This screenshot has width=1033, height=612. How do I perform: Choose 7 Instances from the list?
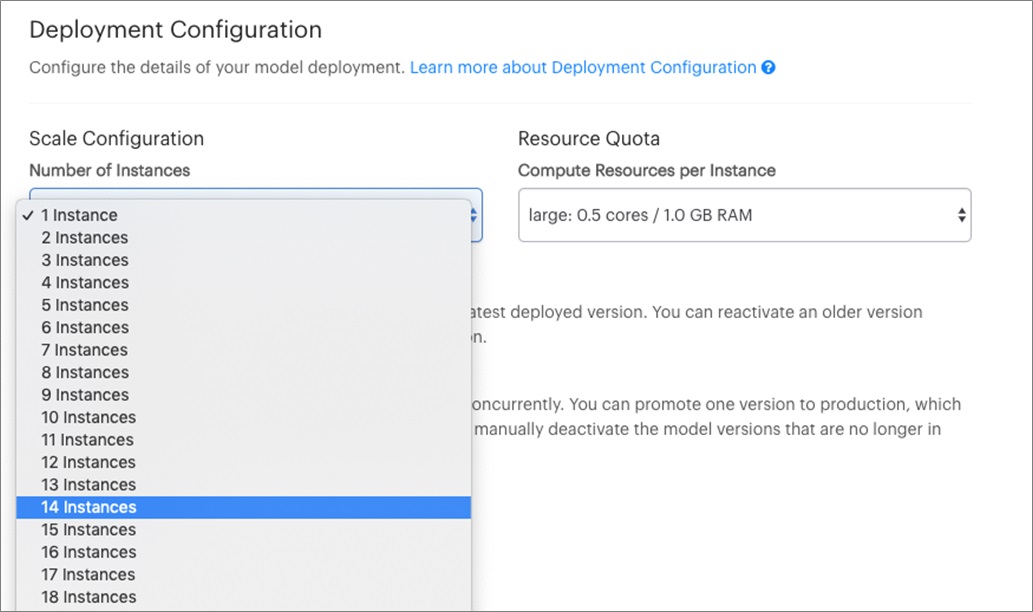click(x=244, y=350)
